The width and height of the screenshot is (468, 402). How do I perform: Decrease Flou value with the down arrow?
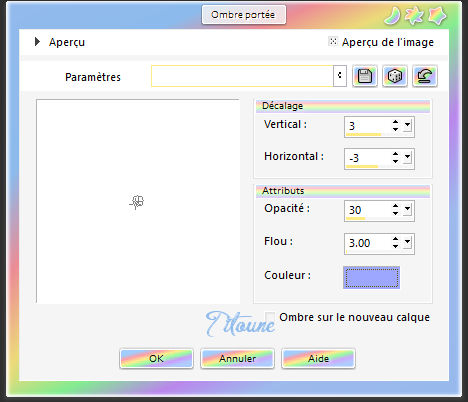tap(395, 246)
